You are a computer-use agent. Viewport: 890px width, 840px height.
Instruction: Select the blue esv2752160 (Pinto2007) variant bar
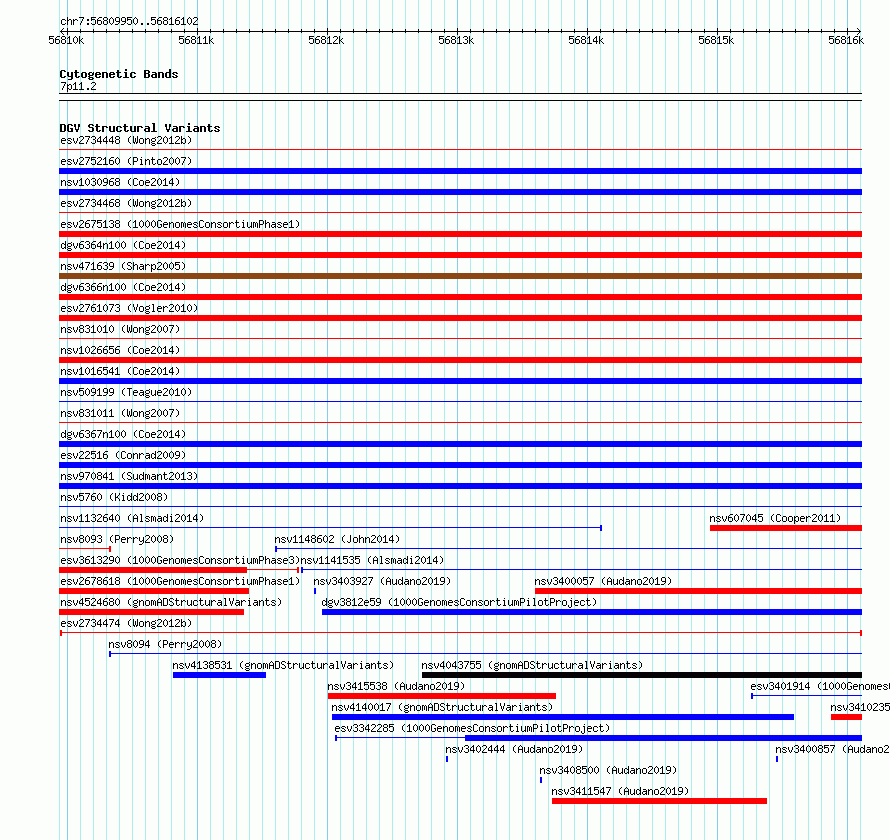coord(460,171)
